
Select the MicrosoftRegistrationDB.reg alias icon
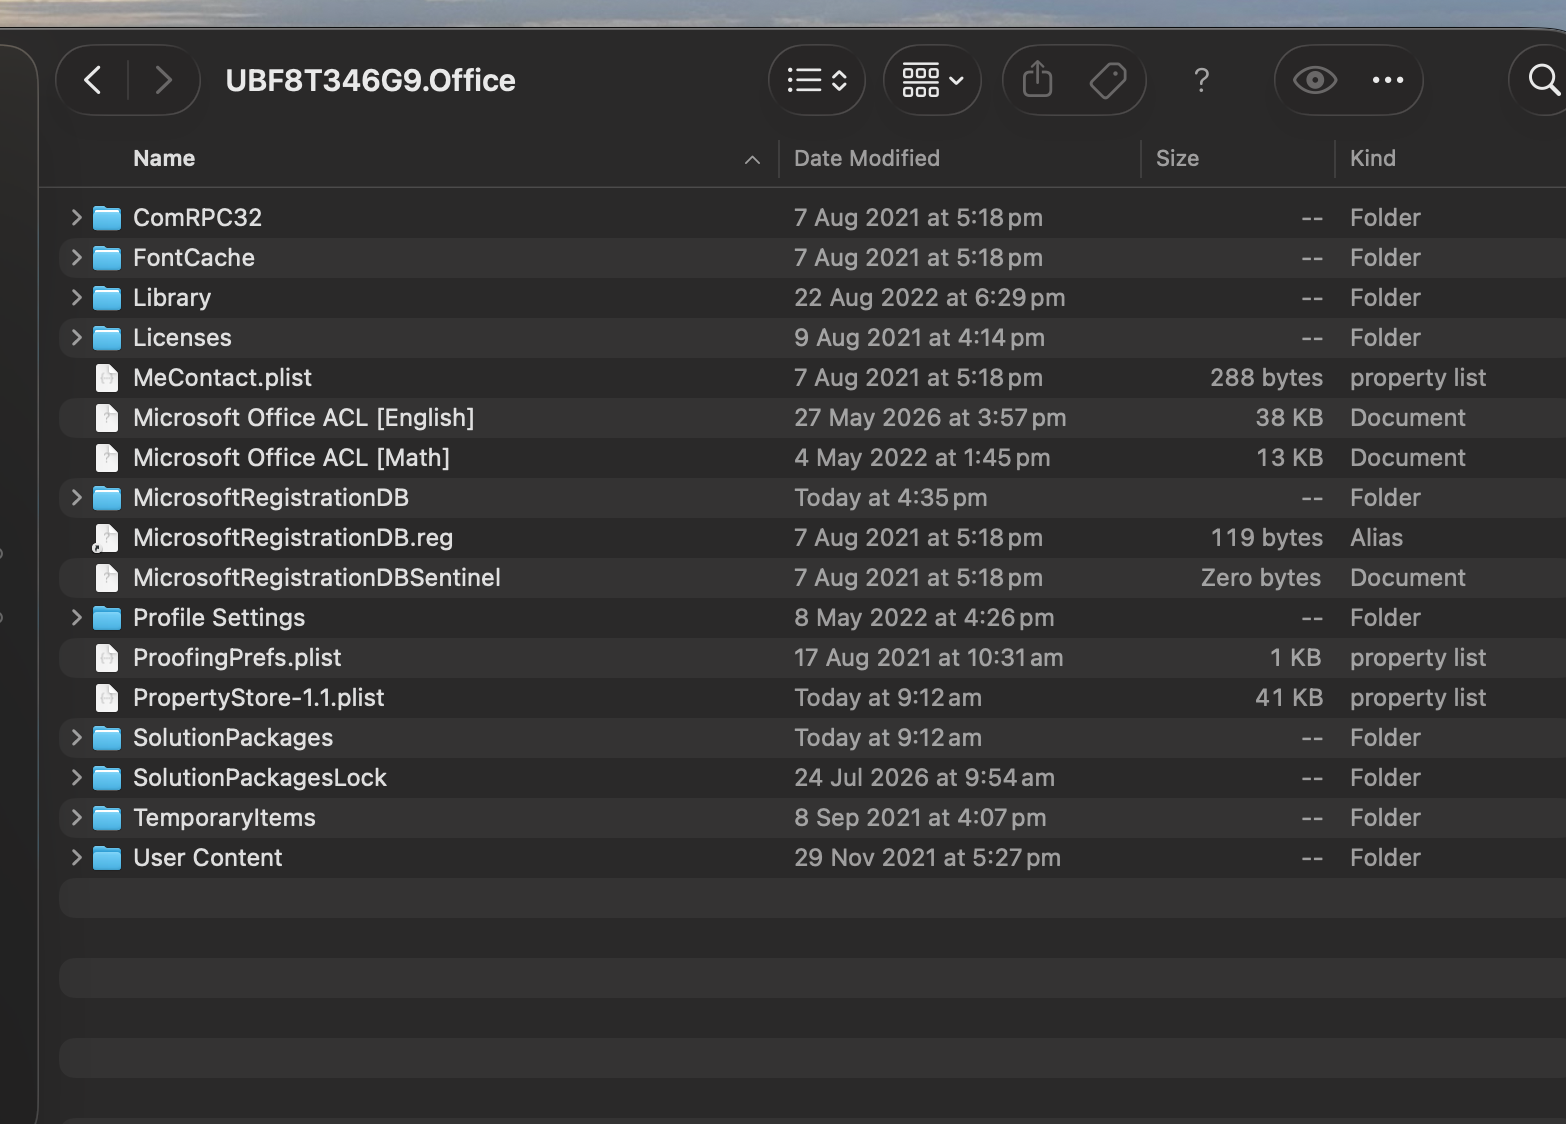pos(106,537)
